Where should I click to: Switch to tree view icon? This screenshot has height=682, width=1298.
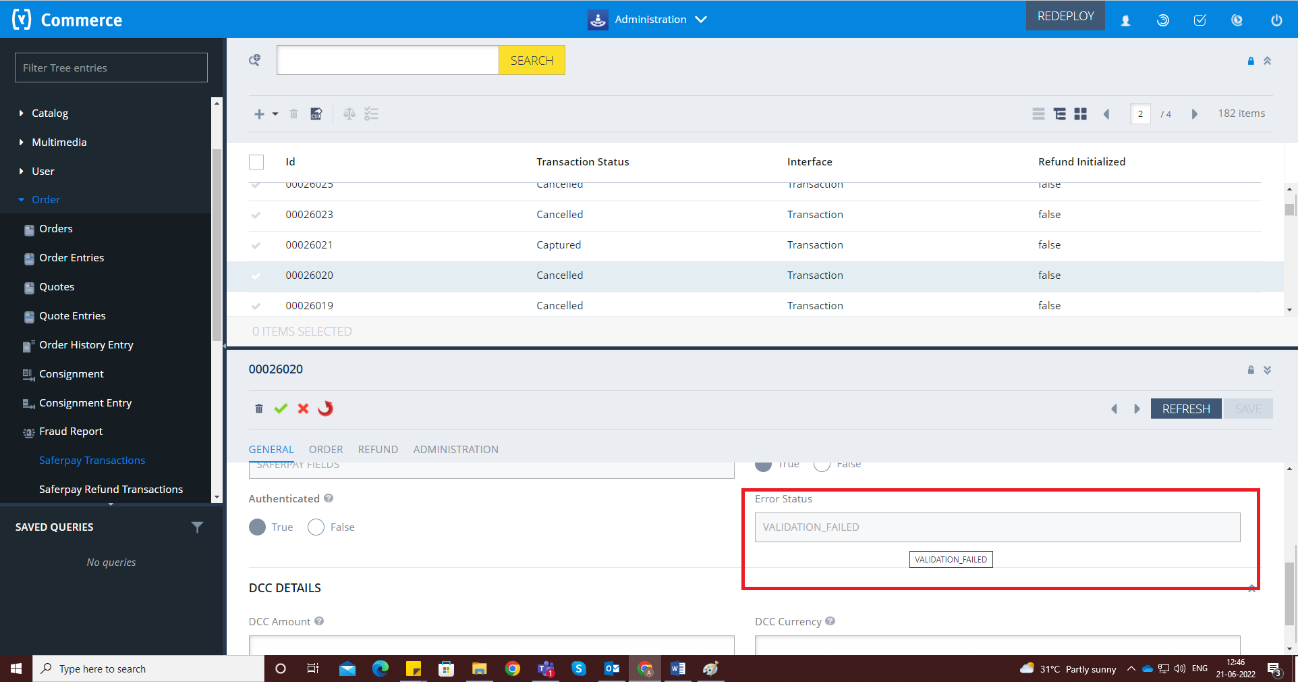[1059, 114]
